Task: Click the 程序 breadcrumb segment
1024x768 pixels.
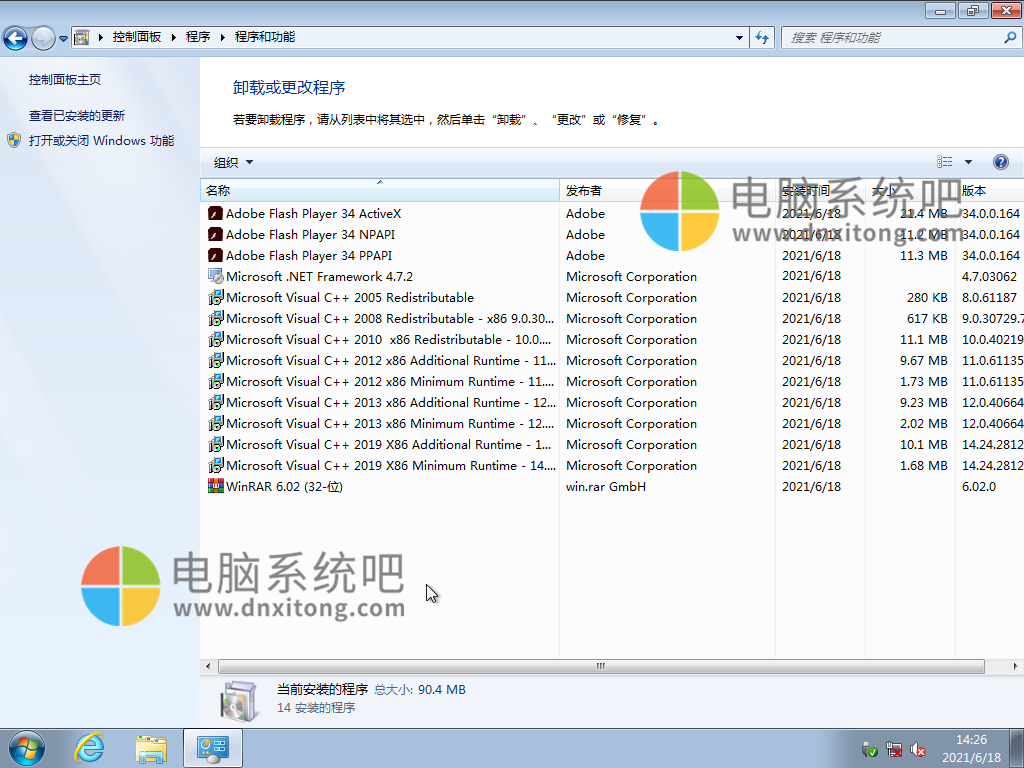Action: 198,37
